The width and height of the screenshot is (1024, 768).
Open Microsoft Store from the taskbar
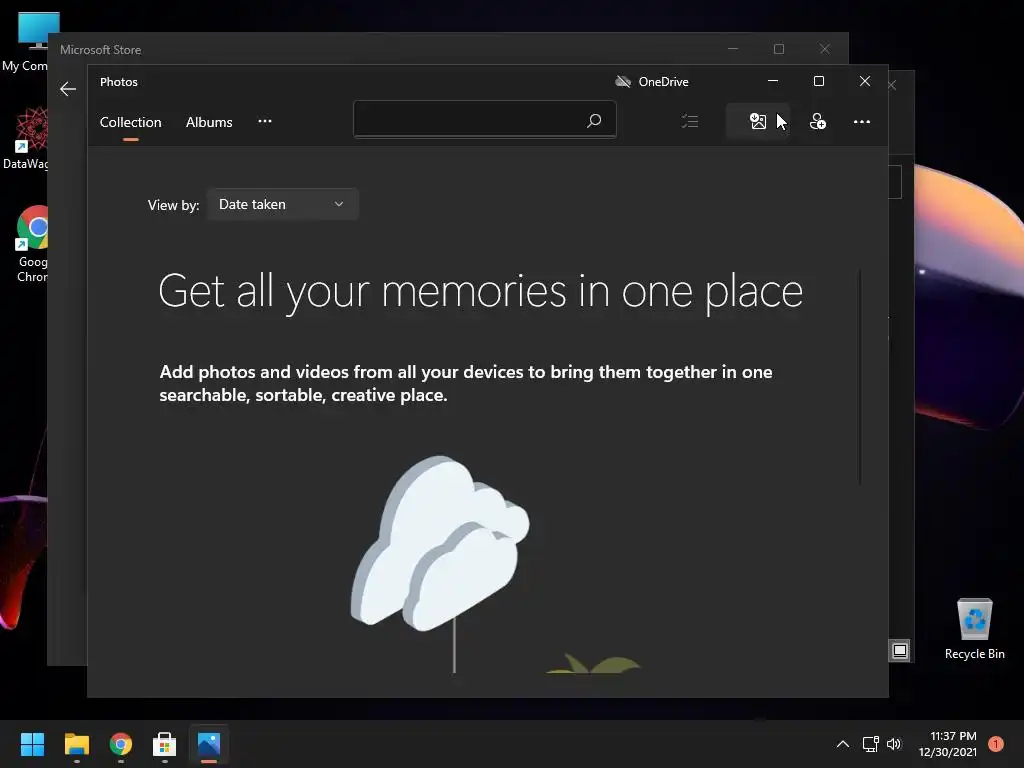coord(164,744)
